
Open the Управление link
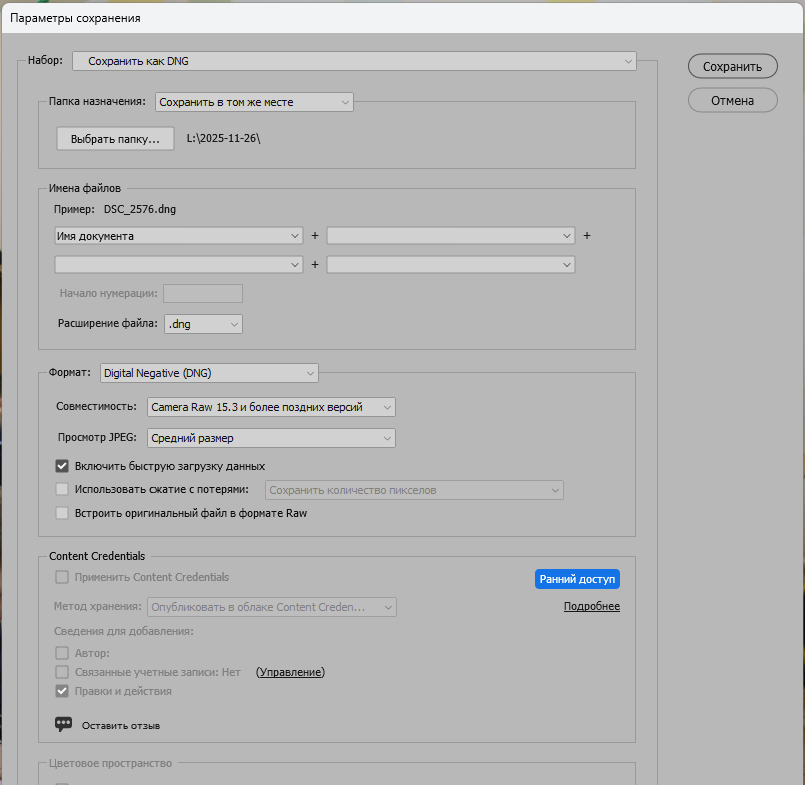coord(291,672)
